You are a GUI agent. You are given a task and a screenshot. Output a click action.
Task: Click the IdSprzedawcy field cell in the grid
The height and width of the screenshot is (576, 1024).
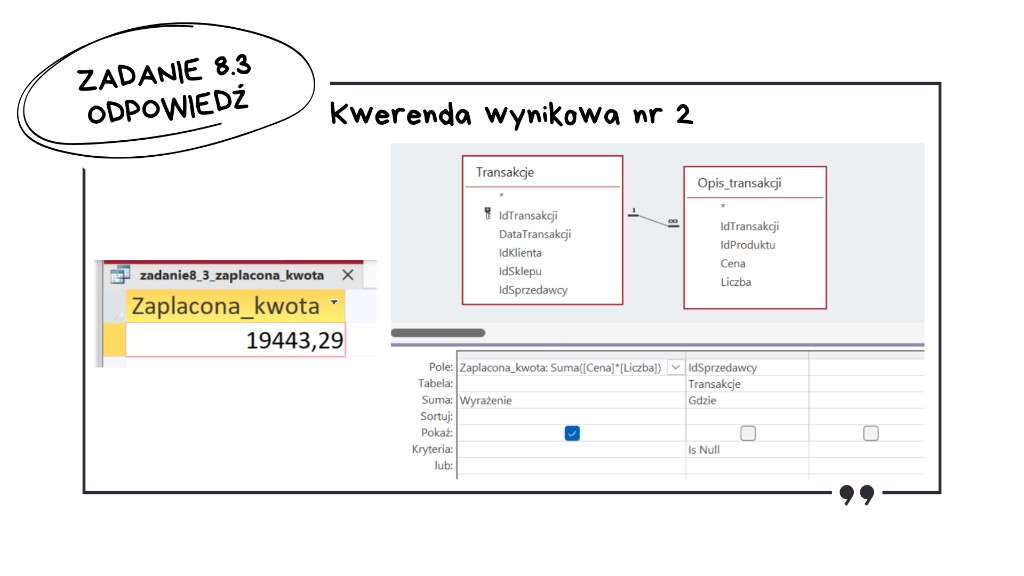[x=747, y=368]
